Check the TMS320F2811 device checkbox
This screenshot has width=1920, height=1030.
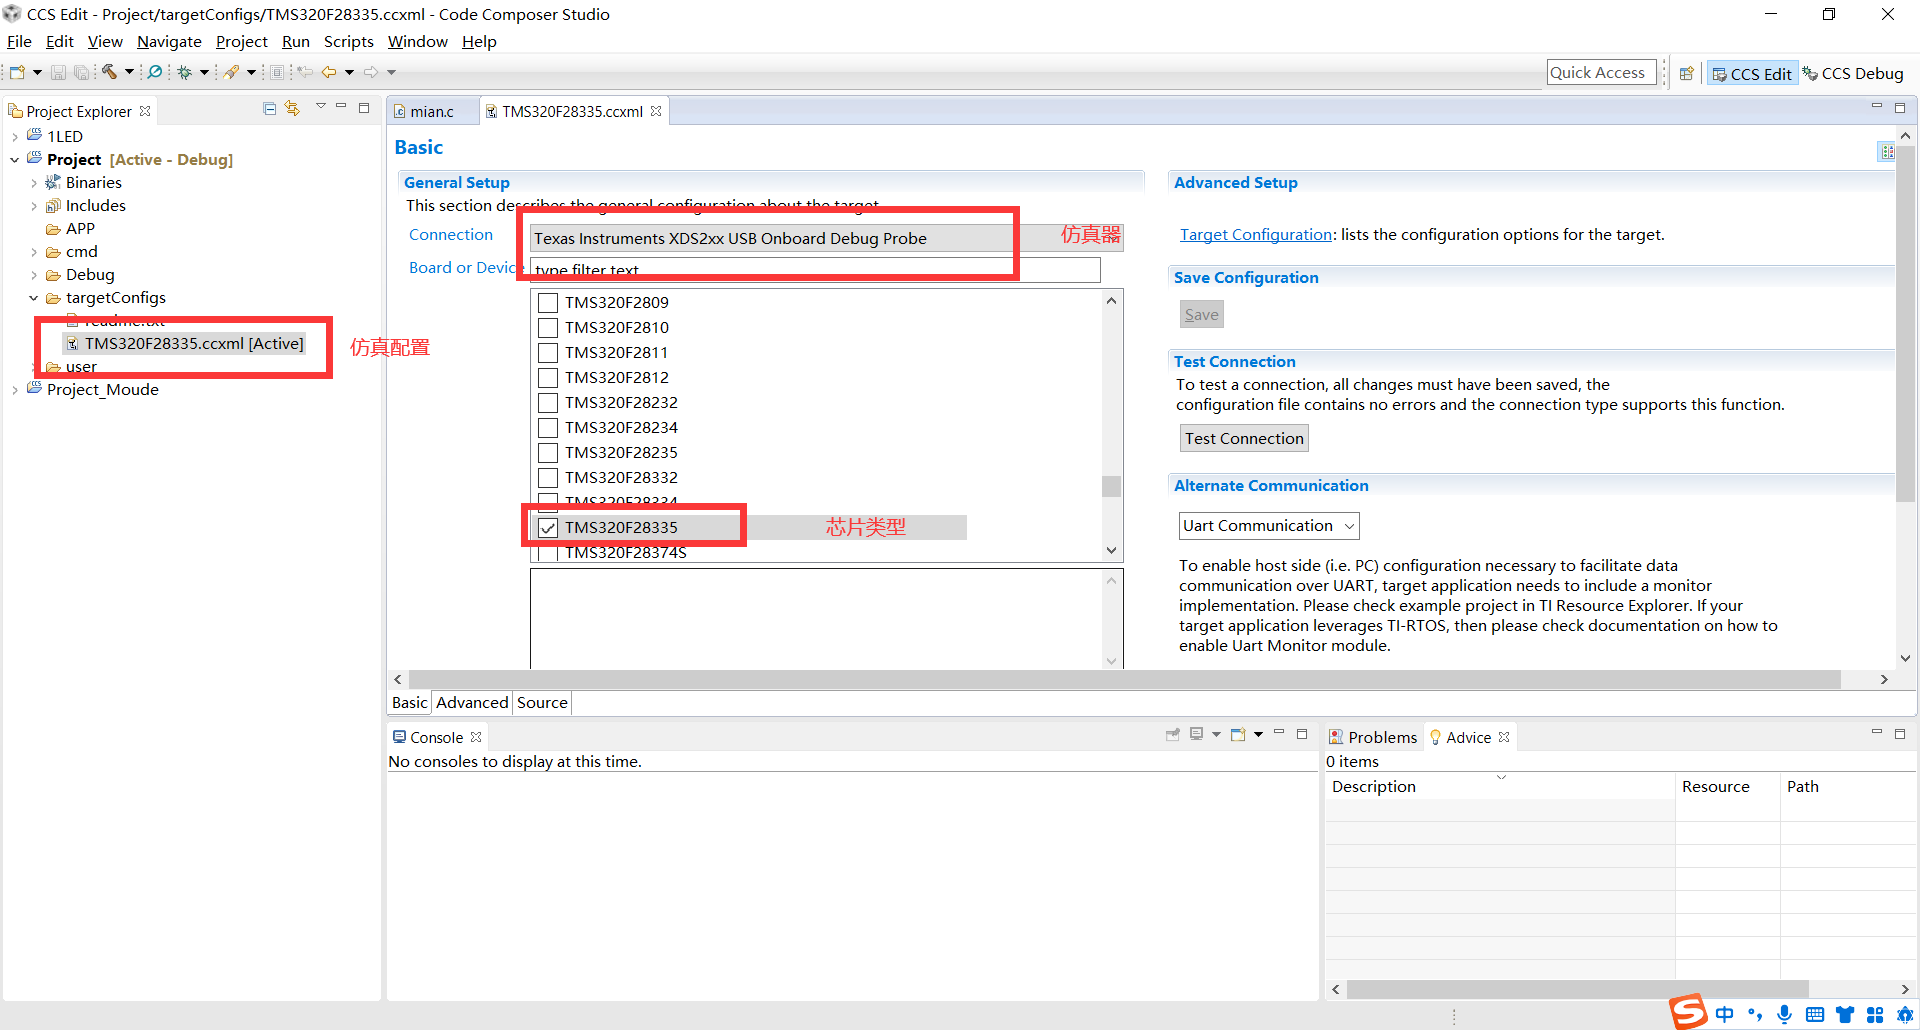click(x=548, y=352)
